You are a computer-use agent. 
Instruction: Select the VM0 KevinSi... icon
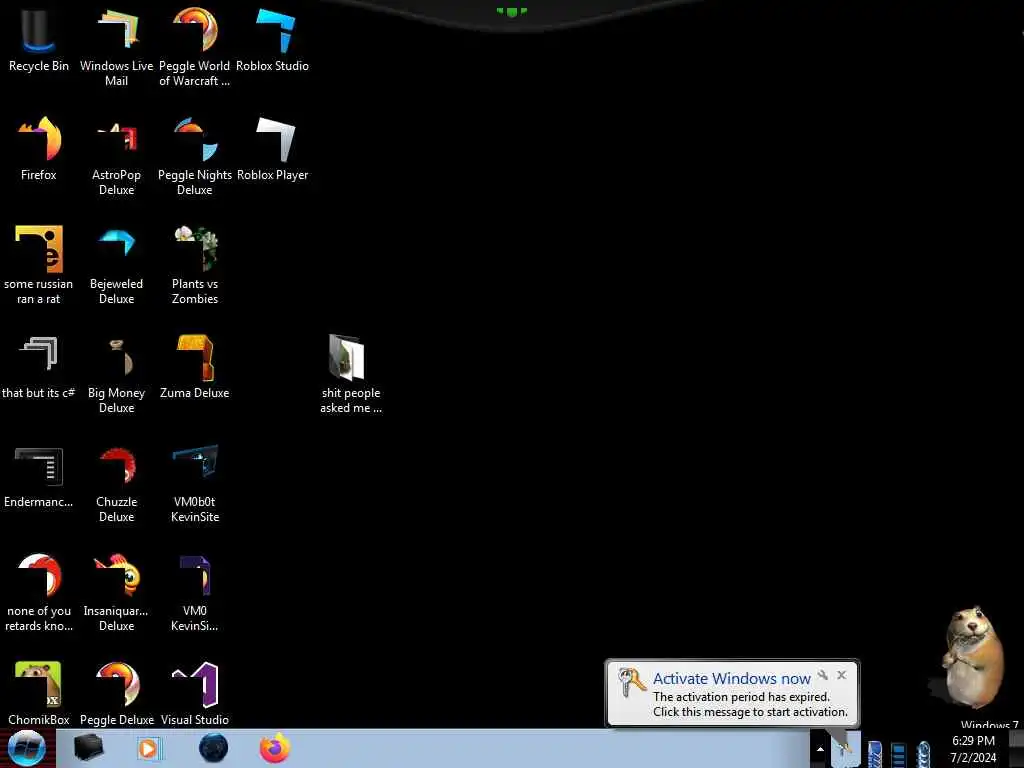[195, 592]
